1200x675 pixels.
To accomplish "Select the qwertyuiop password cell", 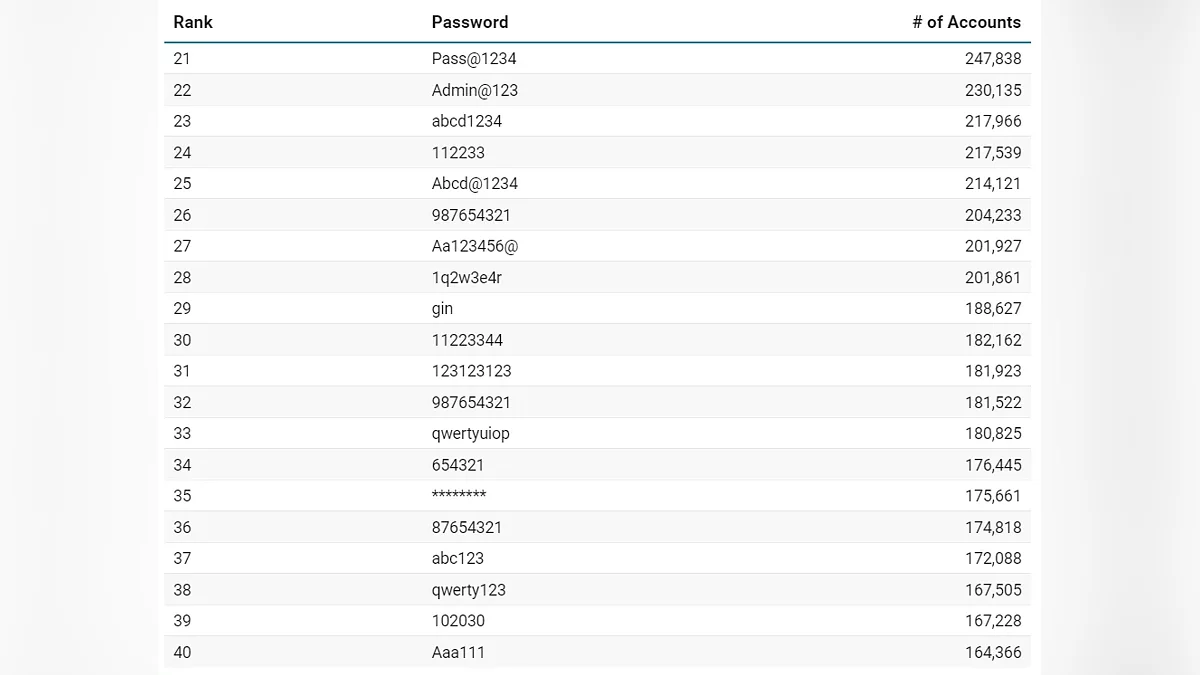I will [x=471, y=434].
